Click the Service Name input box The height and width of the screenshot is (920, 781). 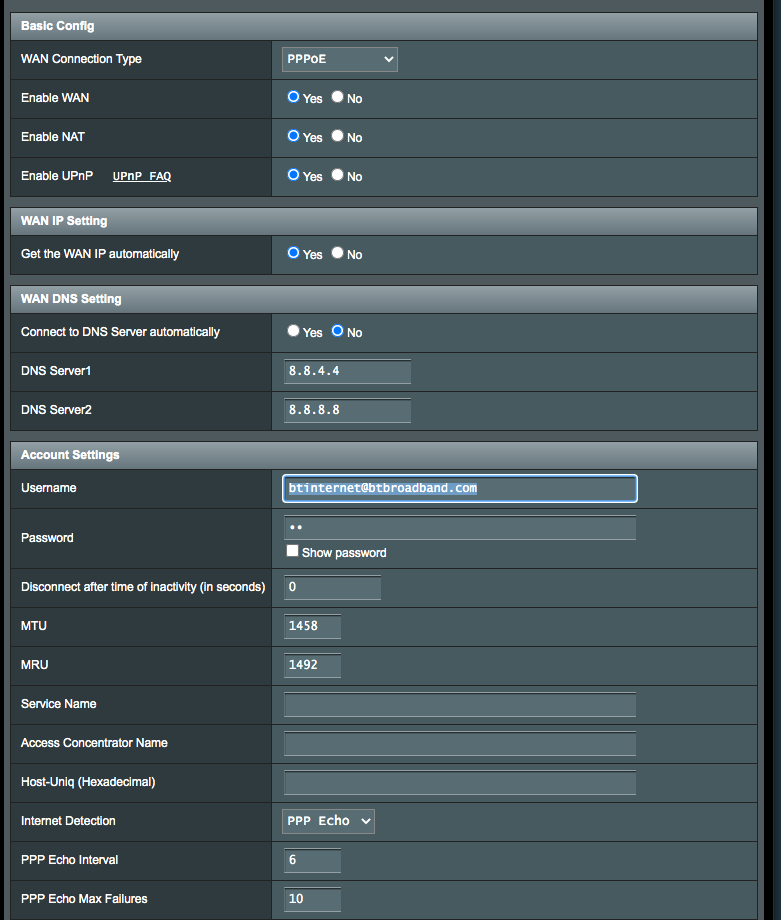(460, 704)
